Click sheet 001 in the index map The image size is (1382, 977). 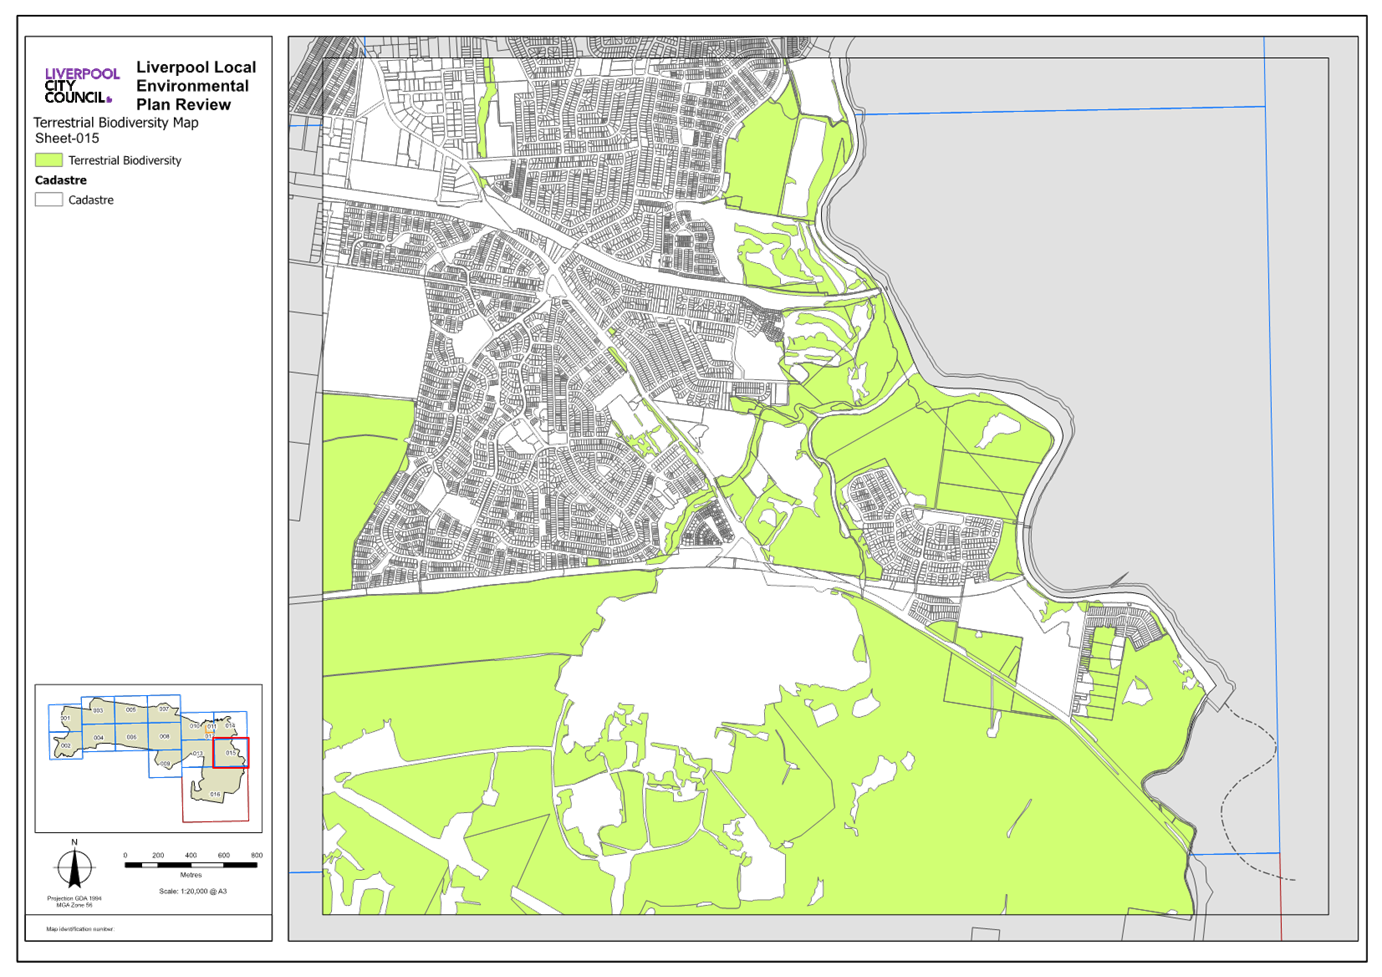tap(65, 718)
